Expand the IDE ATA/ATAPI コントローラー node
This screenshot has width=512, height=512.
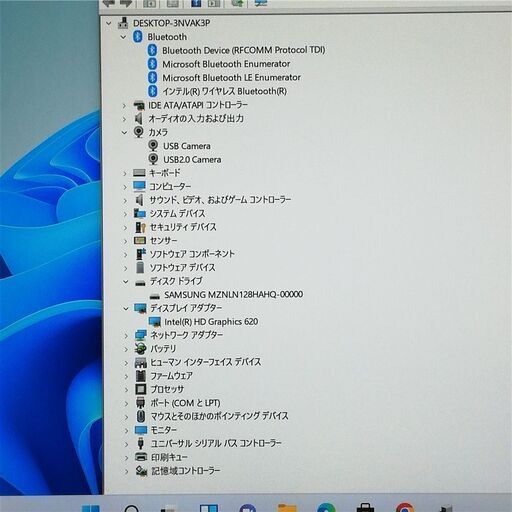124,106
